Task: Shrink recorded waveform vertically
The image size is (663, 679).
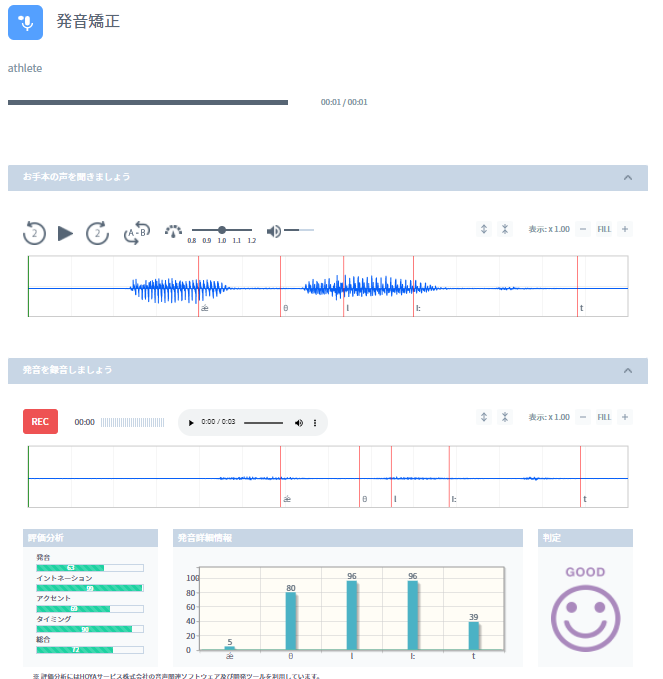Action: [x=505, y=417]
